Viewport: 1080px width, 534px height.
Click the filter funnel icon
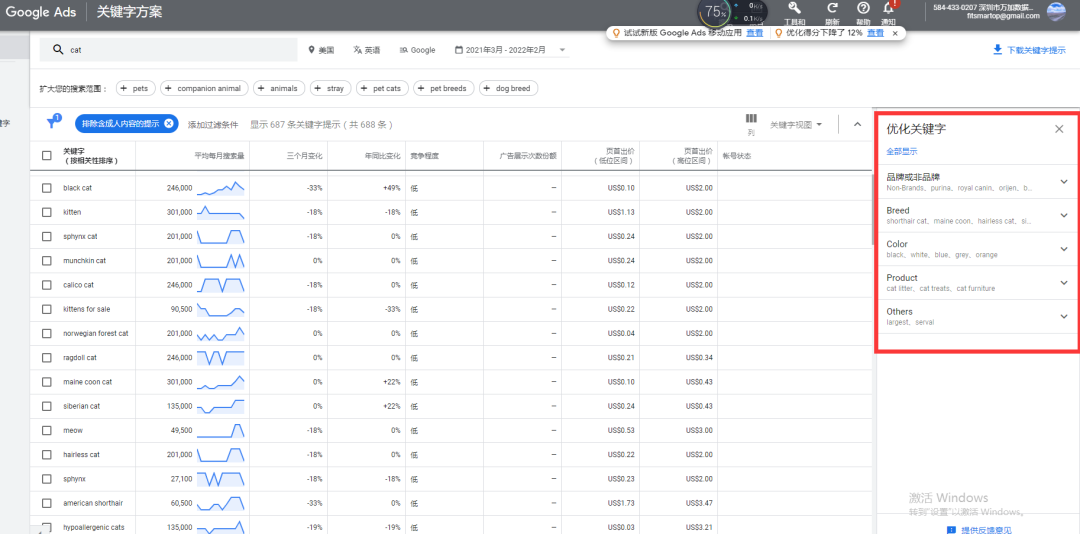(53, 123)
